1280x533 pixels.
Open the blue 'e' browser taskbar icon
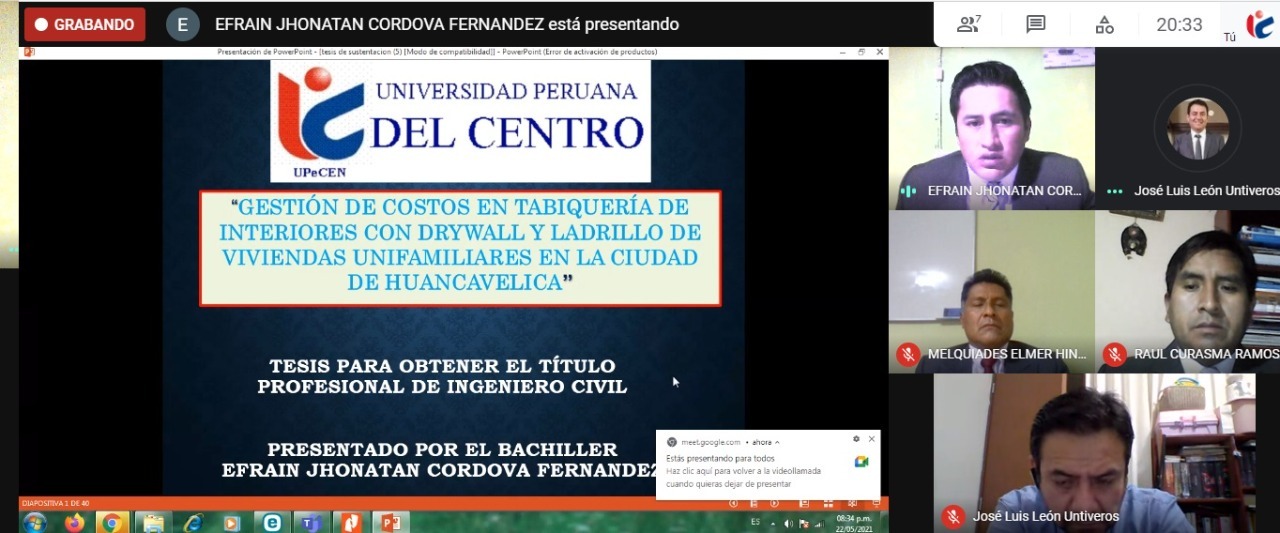272,522
